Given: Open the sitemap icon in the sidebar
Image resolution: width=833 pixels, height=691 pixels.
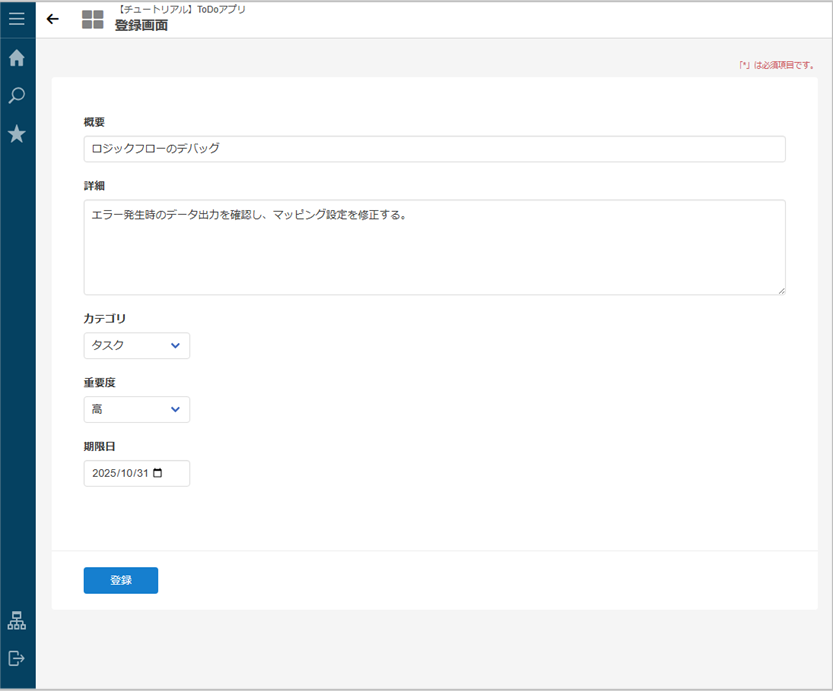Looking at the screenshot, I should click(17, 620).
